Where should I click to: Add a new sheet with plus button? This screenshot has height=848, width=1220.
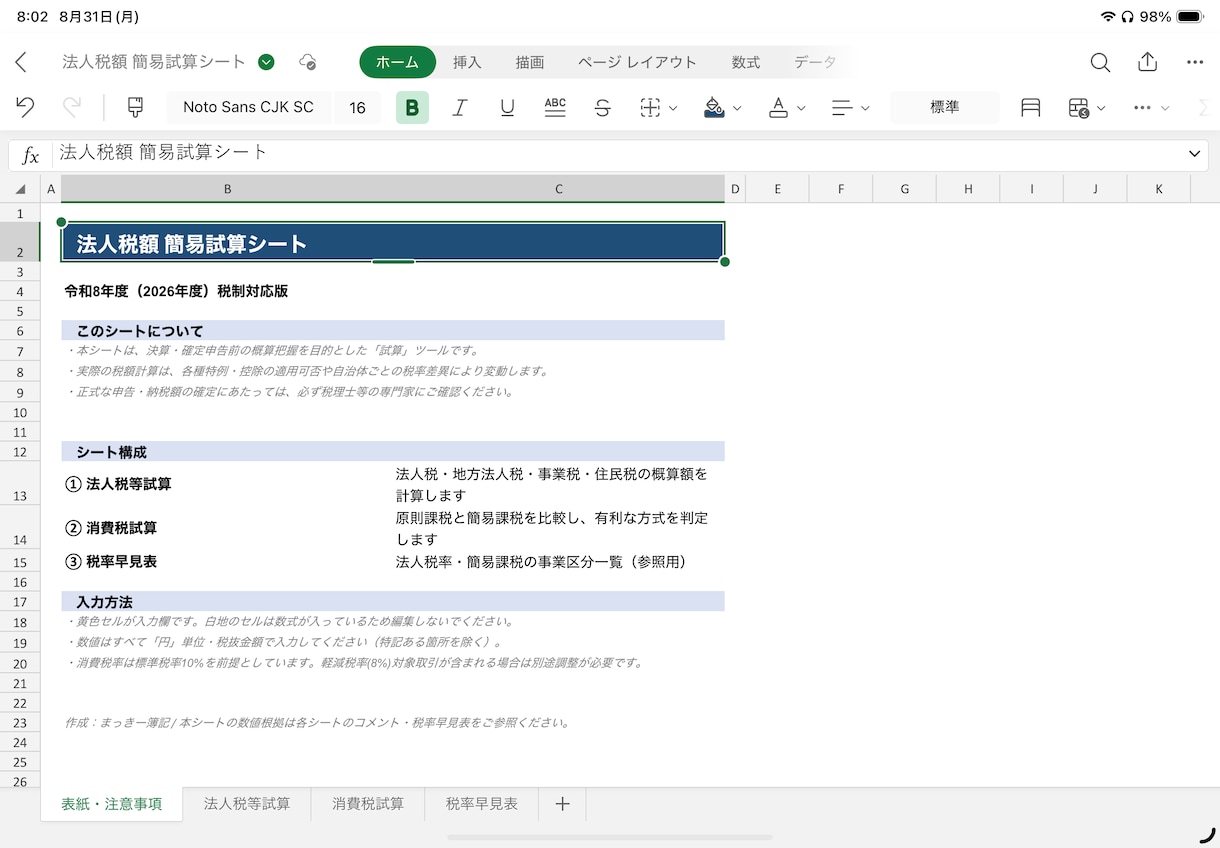coord(562,804)
